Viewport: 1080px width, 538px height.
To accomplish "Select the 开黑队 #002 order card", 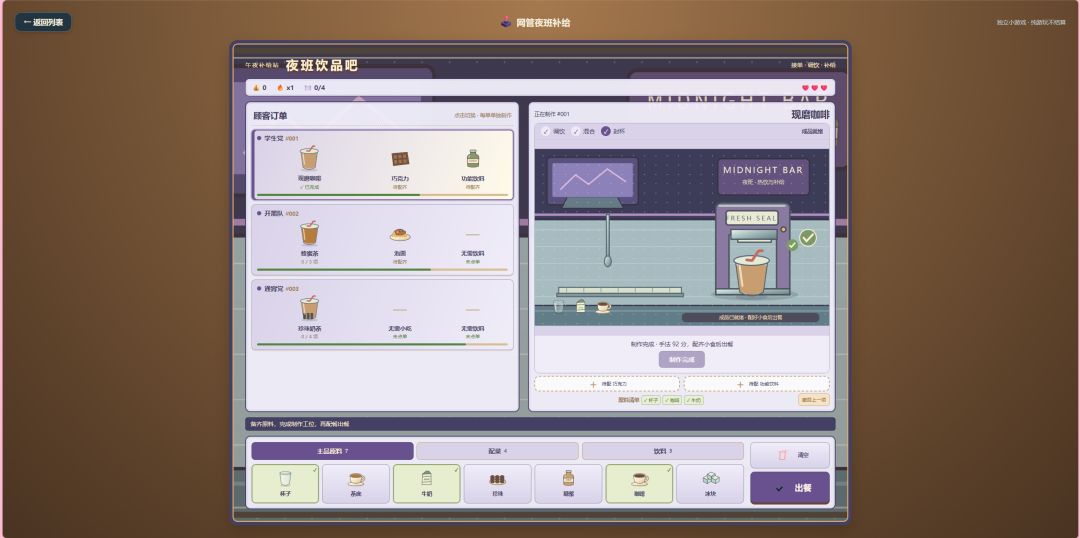I will pos(382,240).
